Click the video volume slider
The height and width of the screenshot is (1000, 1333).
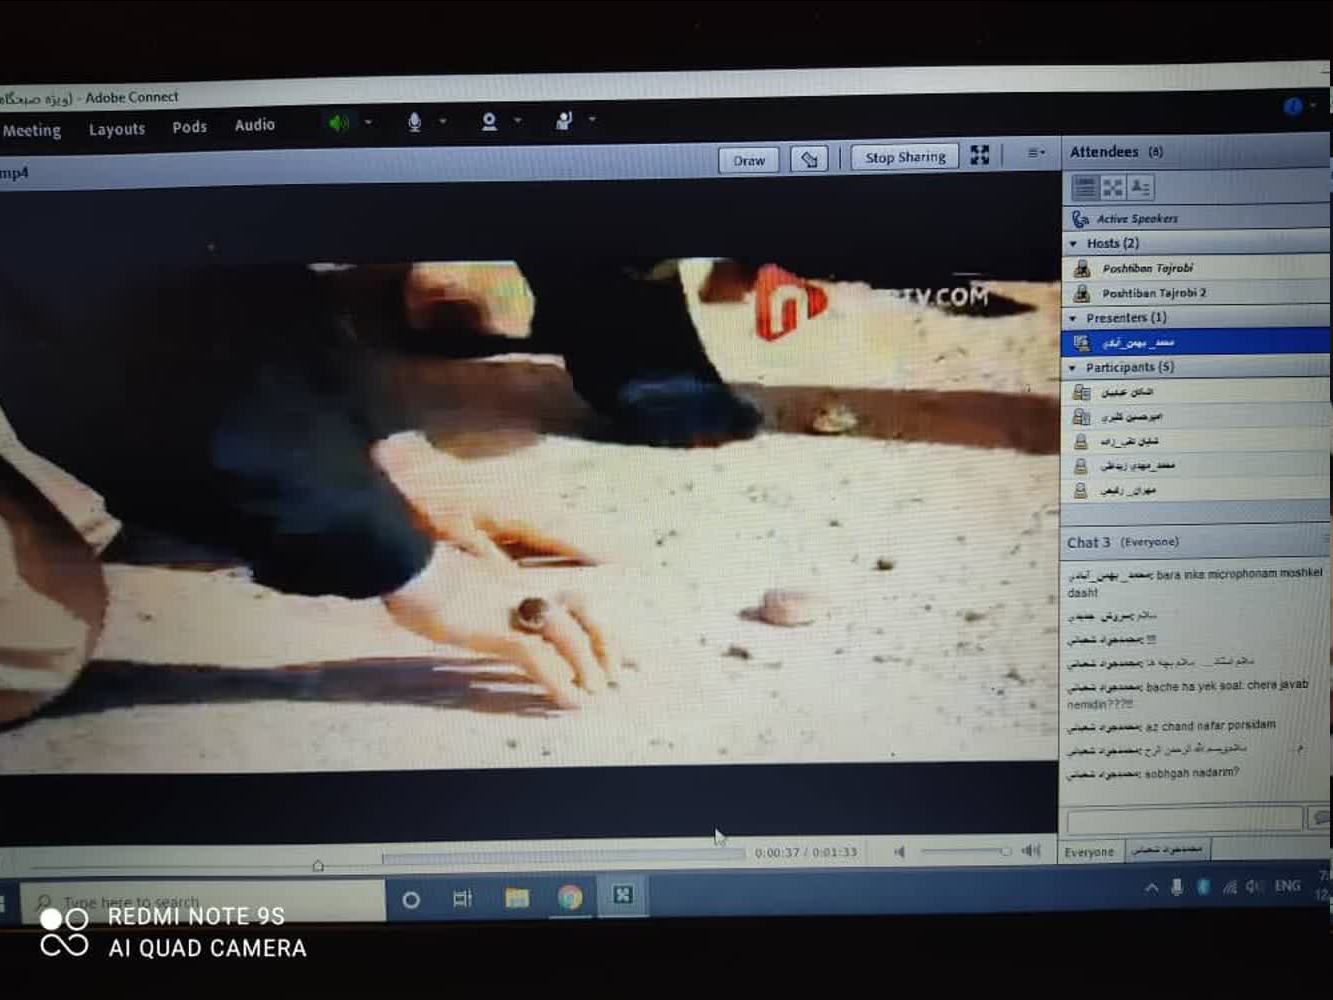click(964, 851)
